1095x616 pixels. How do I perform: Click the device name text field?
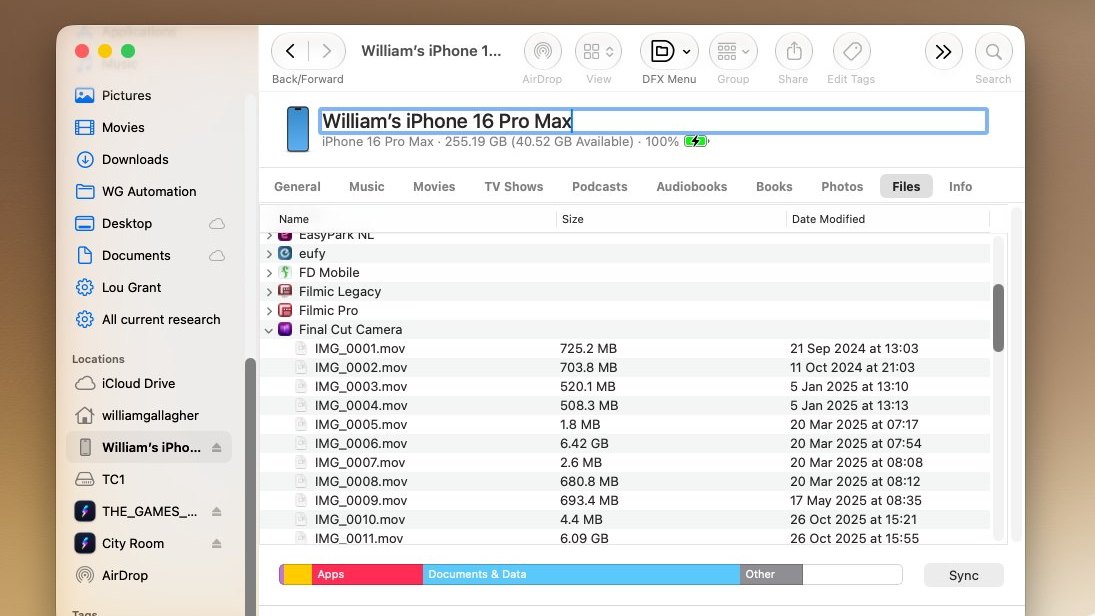(653, 121)
